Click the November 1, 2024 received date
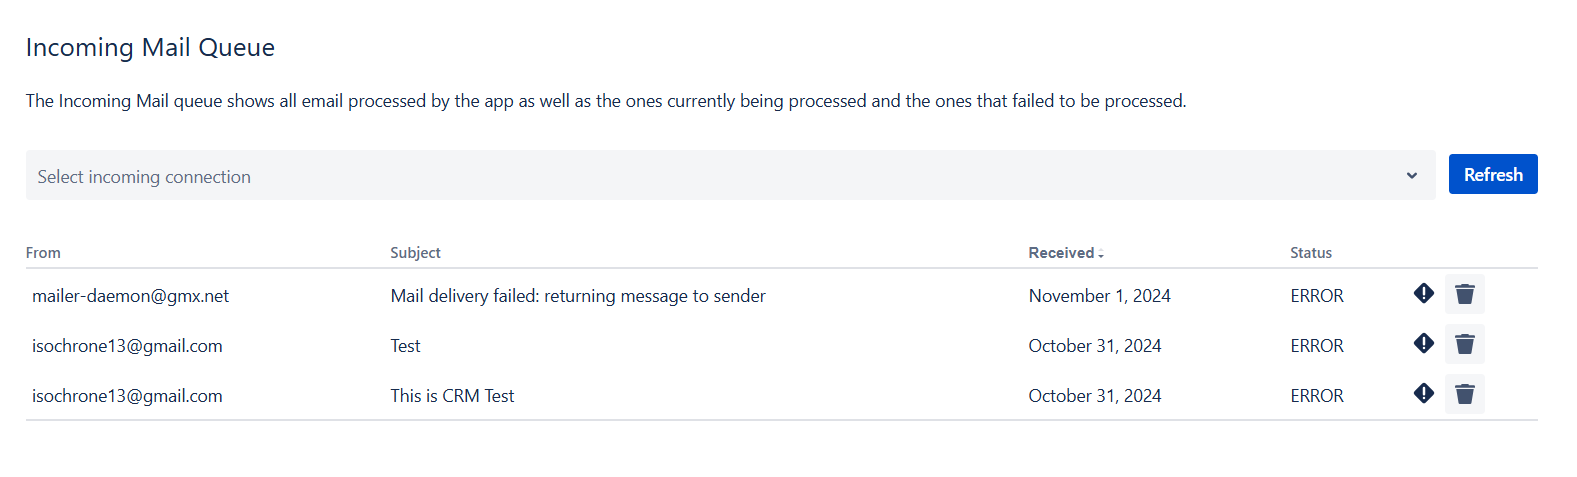1577x477 pixels. pos(1099,296)
